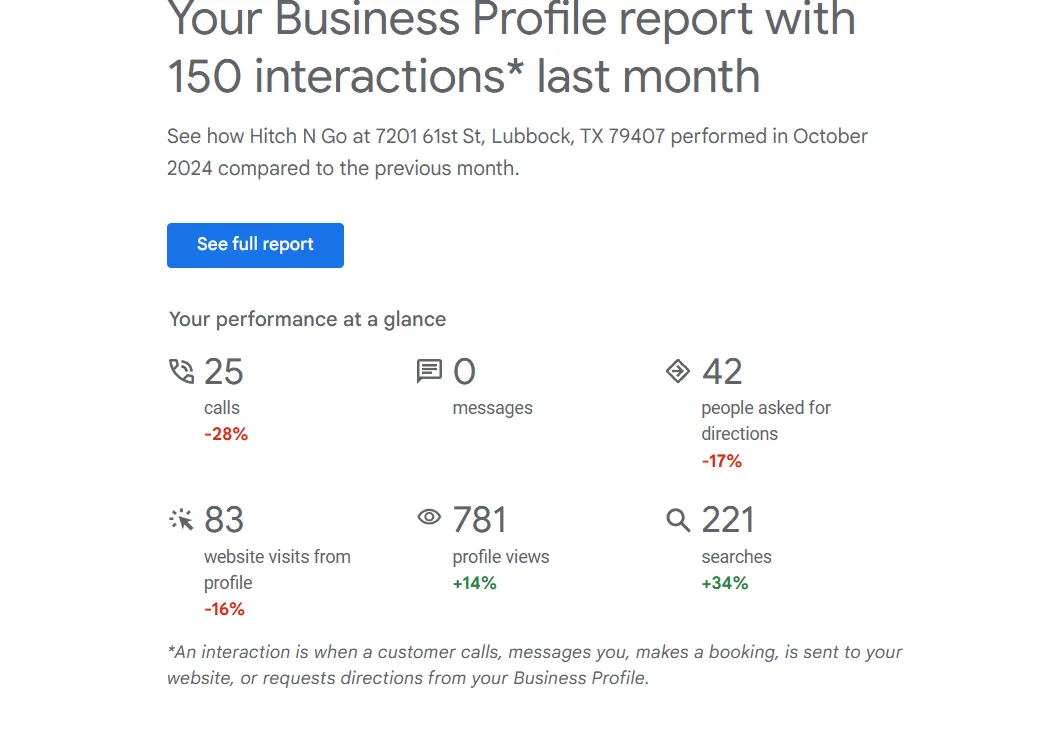Click the directions diamond icon
1063x740 pixels.
pyautogui.click(x=678, y=371)
